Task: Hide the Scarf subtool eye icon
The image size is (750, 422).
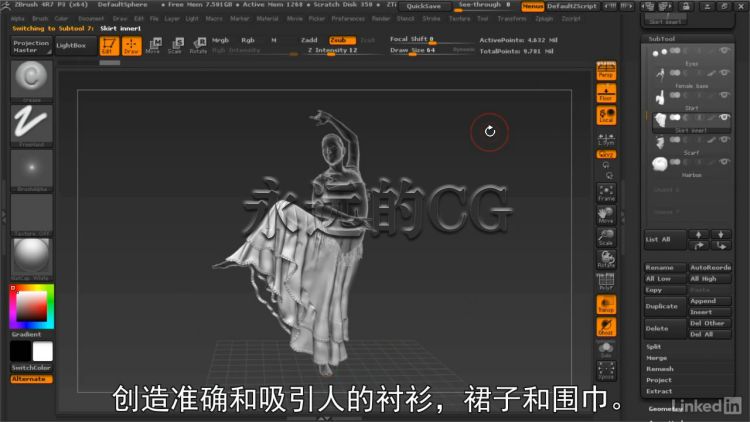Action: pos(724,140)
